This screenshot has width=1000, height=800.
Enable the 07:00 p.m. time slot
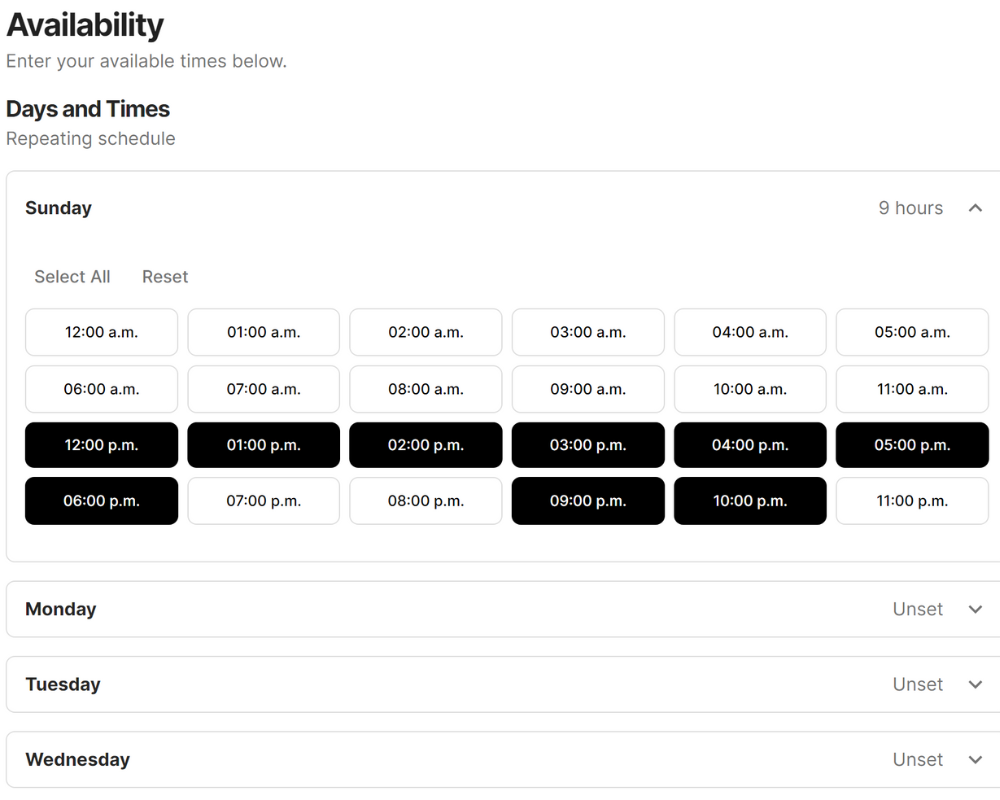(x=263, y=501)
